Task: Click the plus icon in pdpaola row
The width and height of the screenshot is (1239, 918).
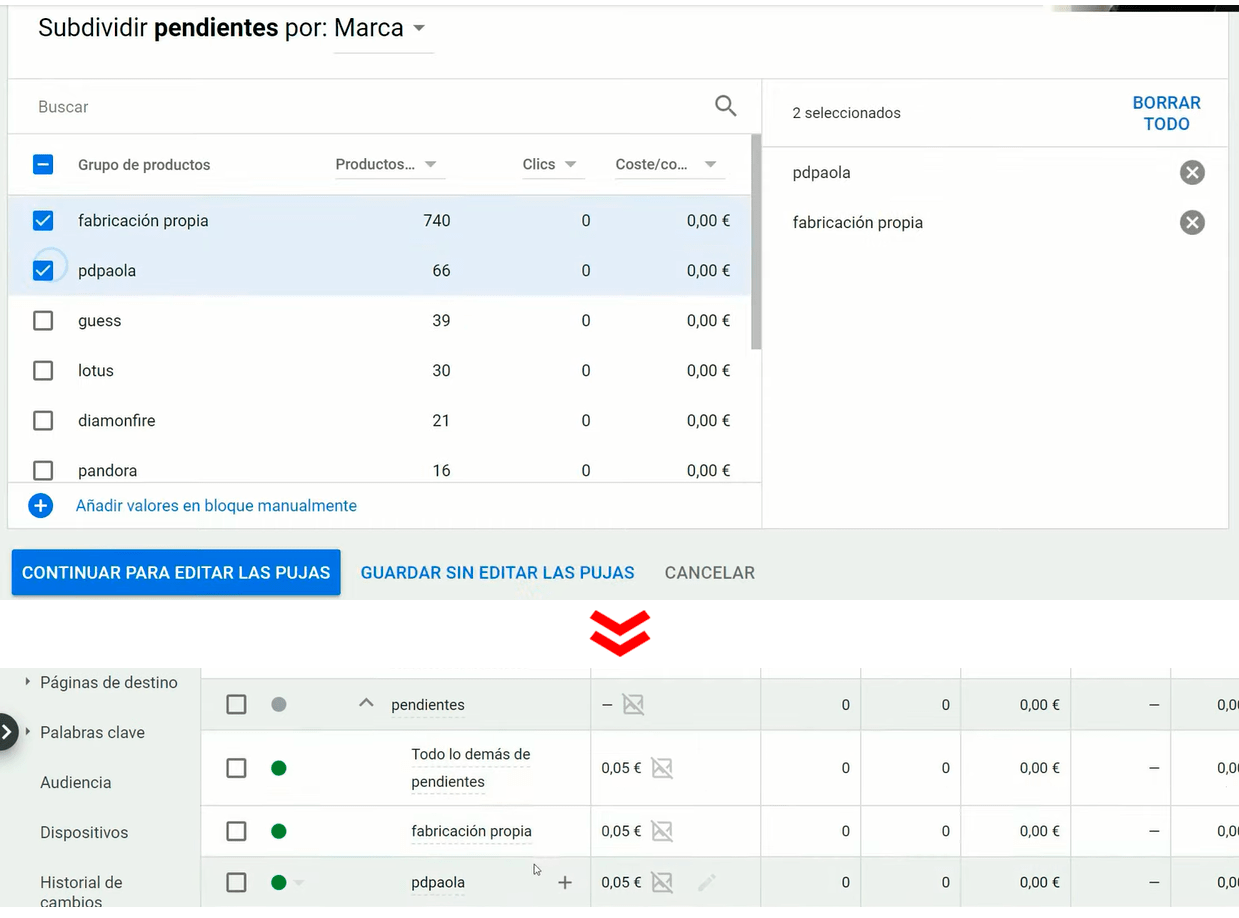Action: coord(565,882)
